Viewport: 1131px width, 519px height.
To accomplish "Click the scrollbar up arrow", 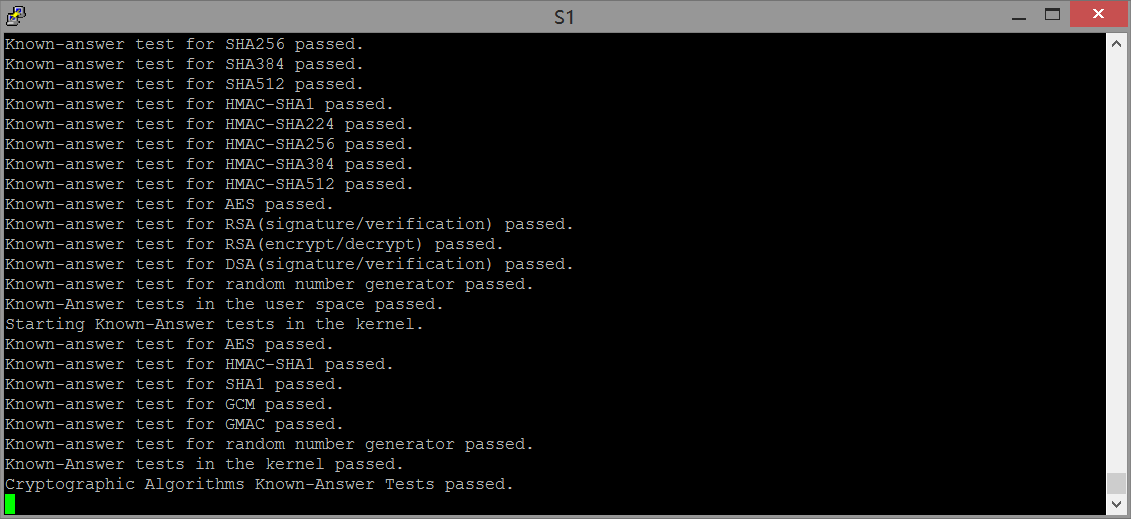I will coord(1116,43).
